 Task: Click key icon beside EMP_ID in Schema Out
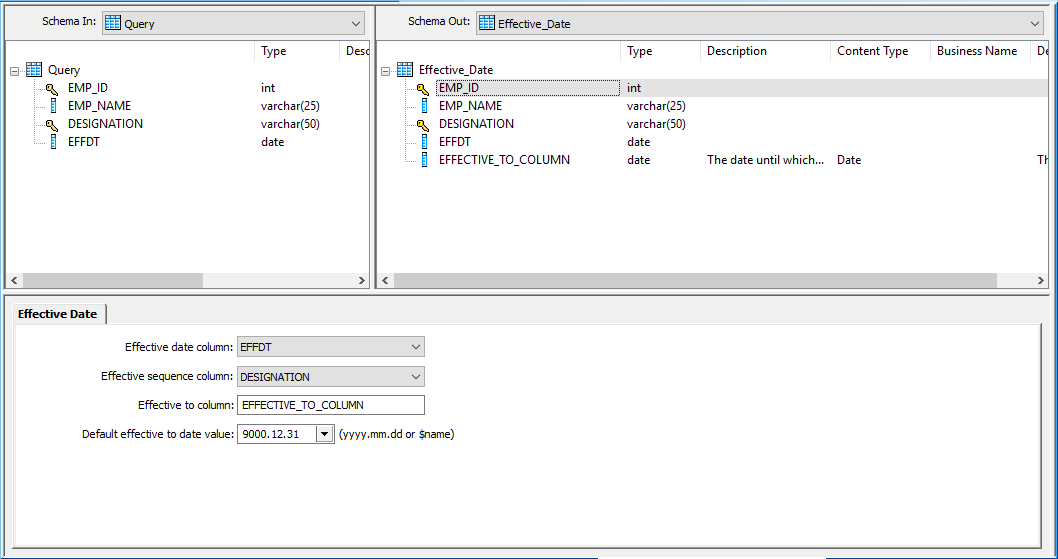point(423,88)
